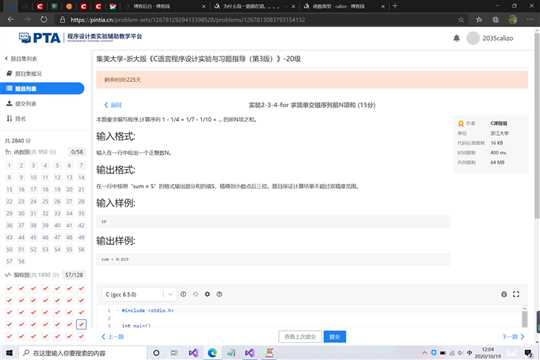This screenshot has width=540, height=360.
Task: Open the 2035calizo user account menu
Action: pos(490,38)
